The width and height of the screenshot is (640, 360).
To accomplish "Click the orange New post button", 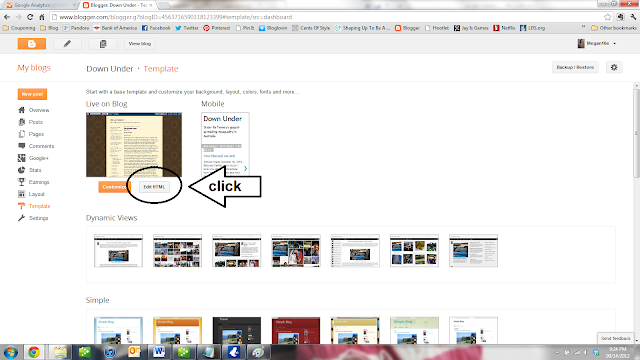I will click(x=32, y=94).
